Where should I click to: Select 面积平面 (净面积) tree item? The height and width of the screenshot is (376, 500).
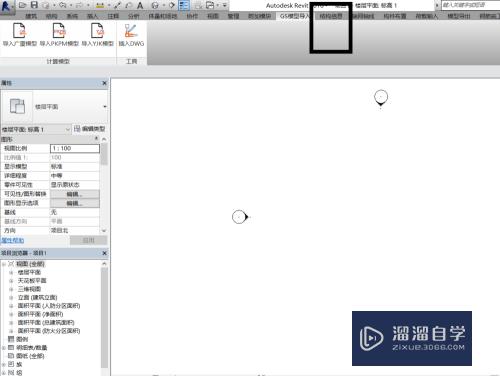pos(40,314)
